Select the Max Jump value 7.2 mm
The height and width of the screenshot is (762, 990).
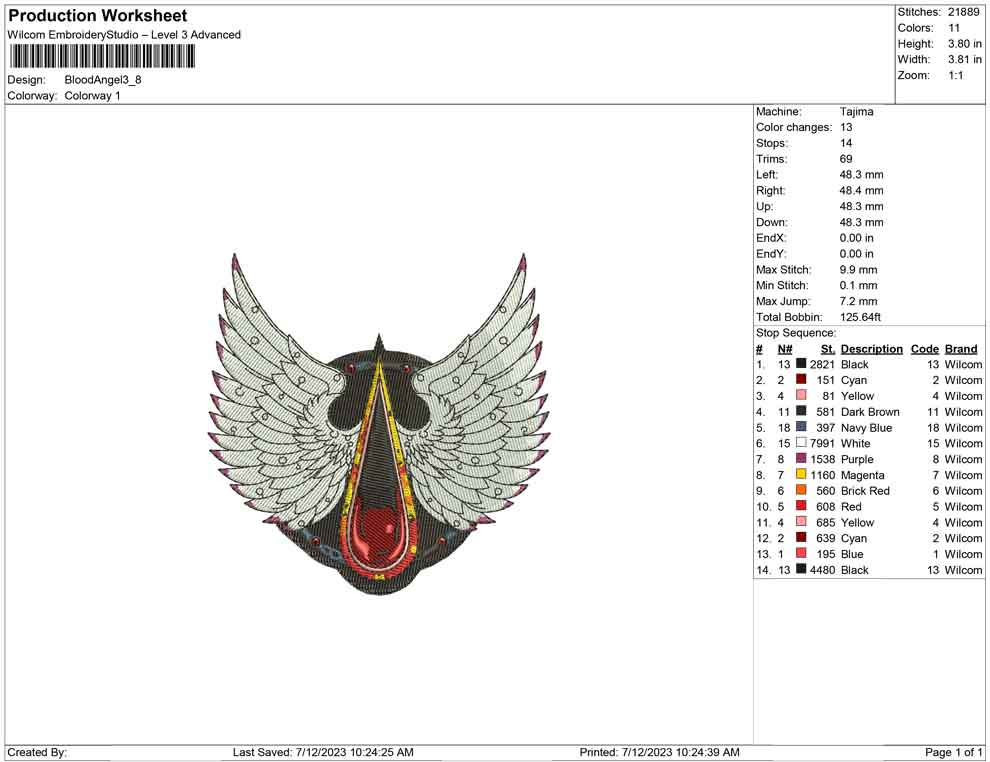(859, 301)
